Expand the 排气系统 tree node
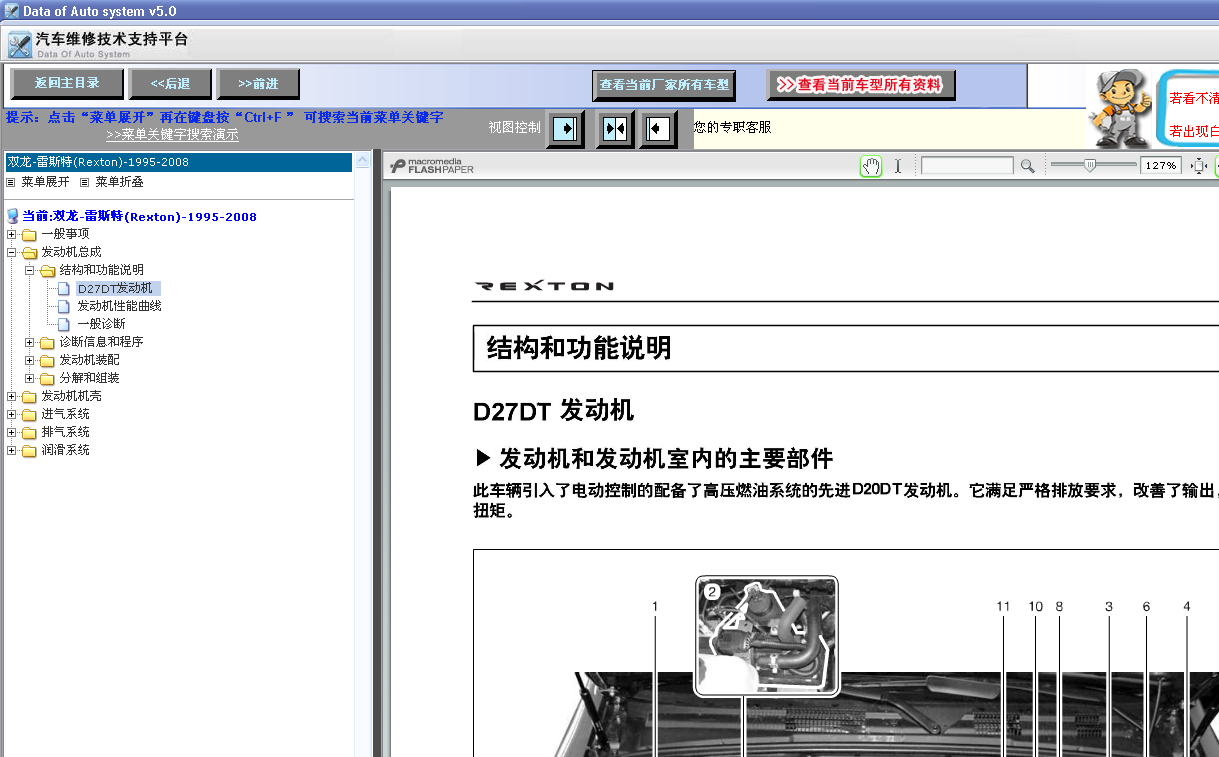The width and height of the screenshot is (1219, 757). tap(11, 432)
